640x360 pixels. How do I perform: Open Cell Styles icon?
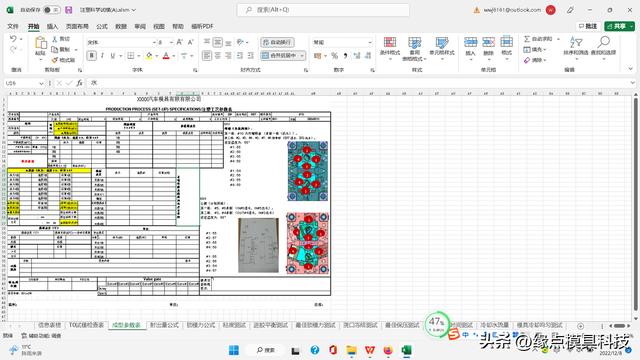tap(442, 42)
